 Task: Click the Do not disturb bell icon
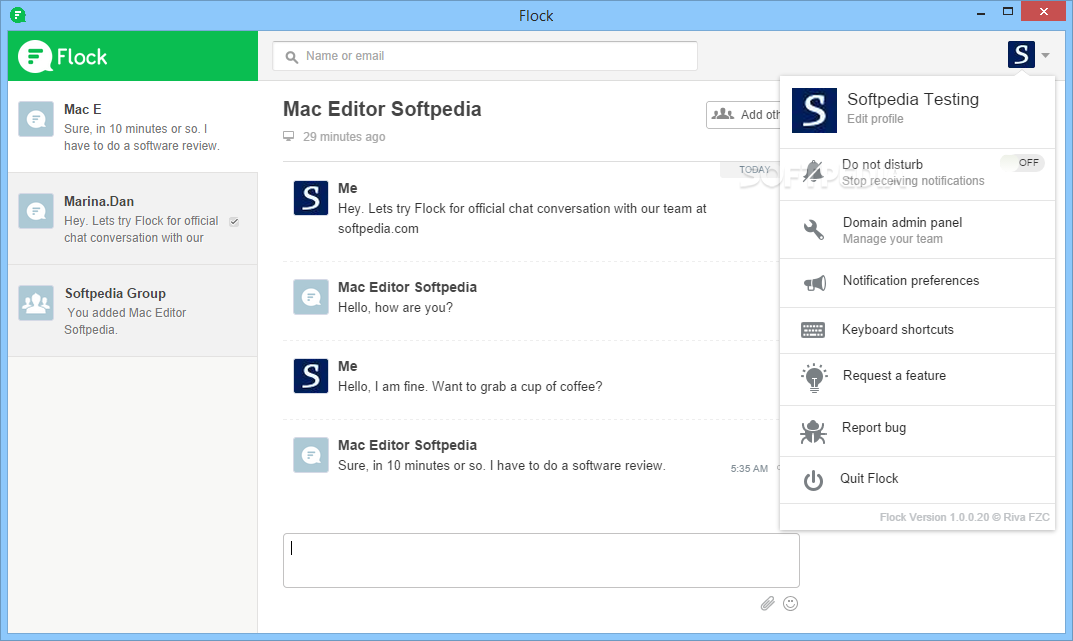813,171
